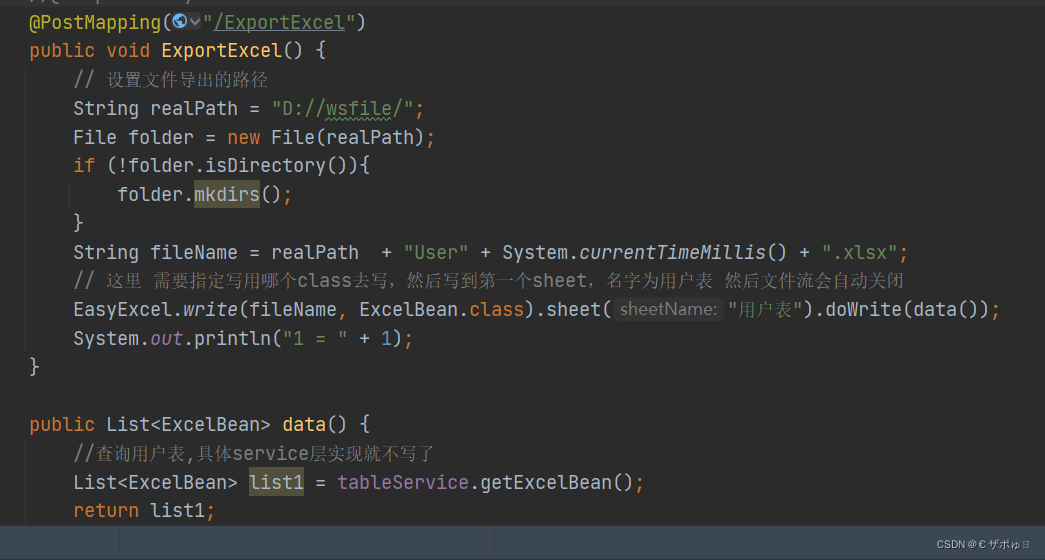This screenshot has width=1045, height=560.
Task: Click the new keyword before File(realPath)
Action: 243,137
